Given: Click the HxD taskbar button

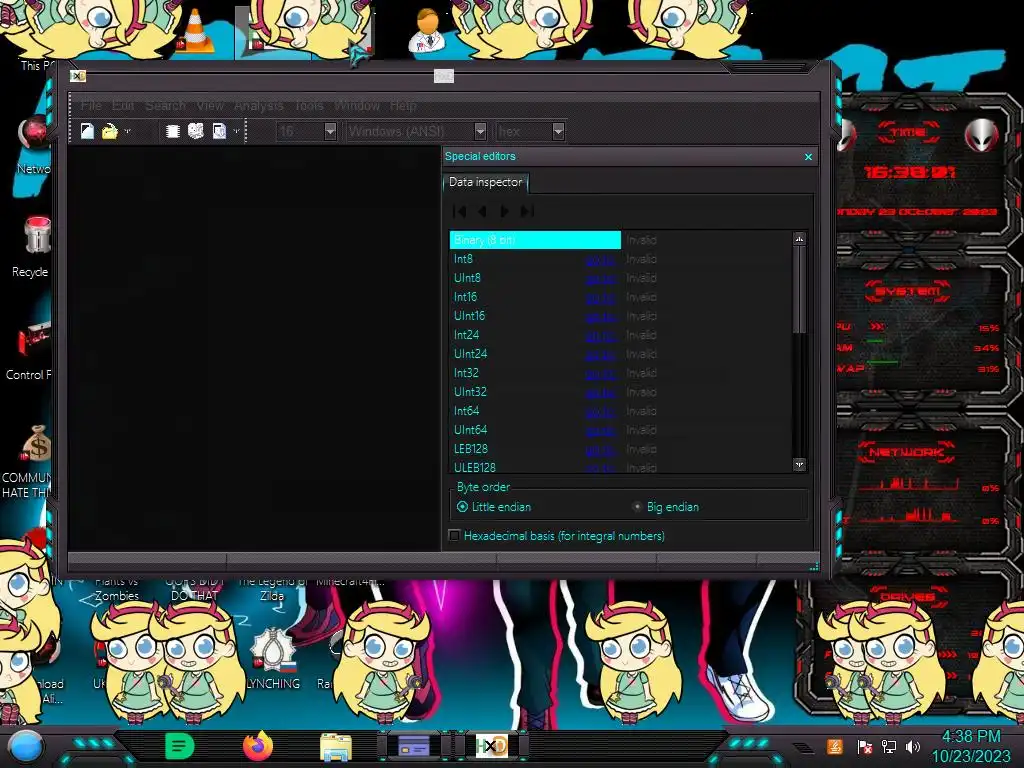Looking at the screenshot, I should click(x=491, y=746).
